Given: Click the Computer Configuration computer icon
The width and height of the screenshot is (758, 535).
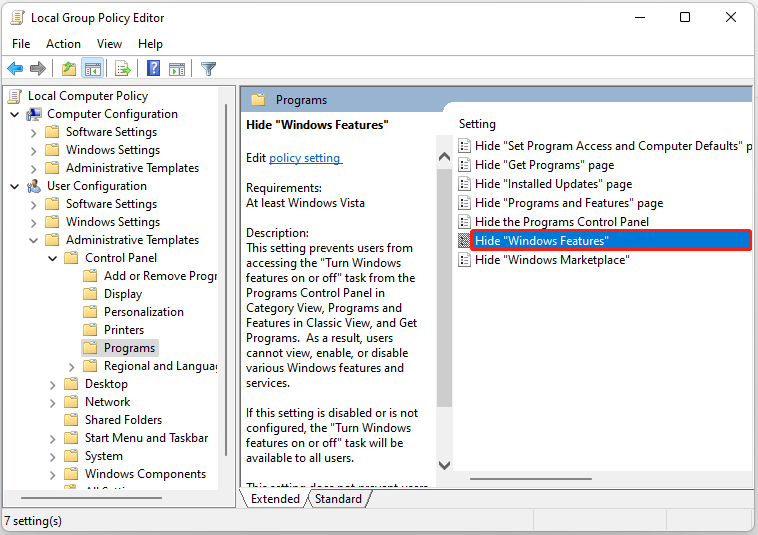Looking at the screenshot, I should coord(34,114).
